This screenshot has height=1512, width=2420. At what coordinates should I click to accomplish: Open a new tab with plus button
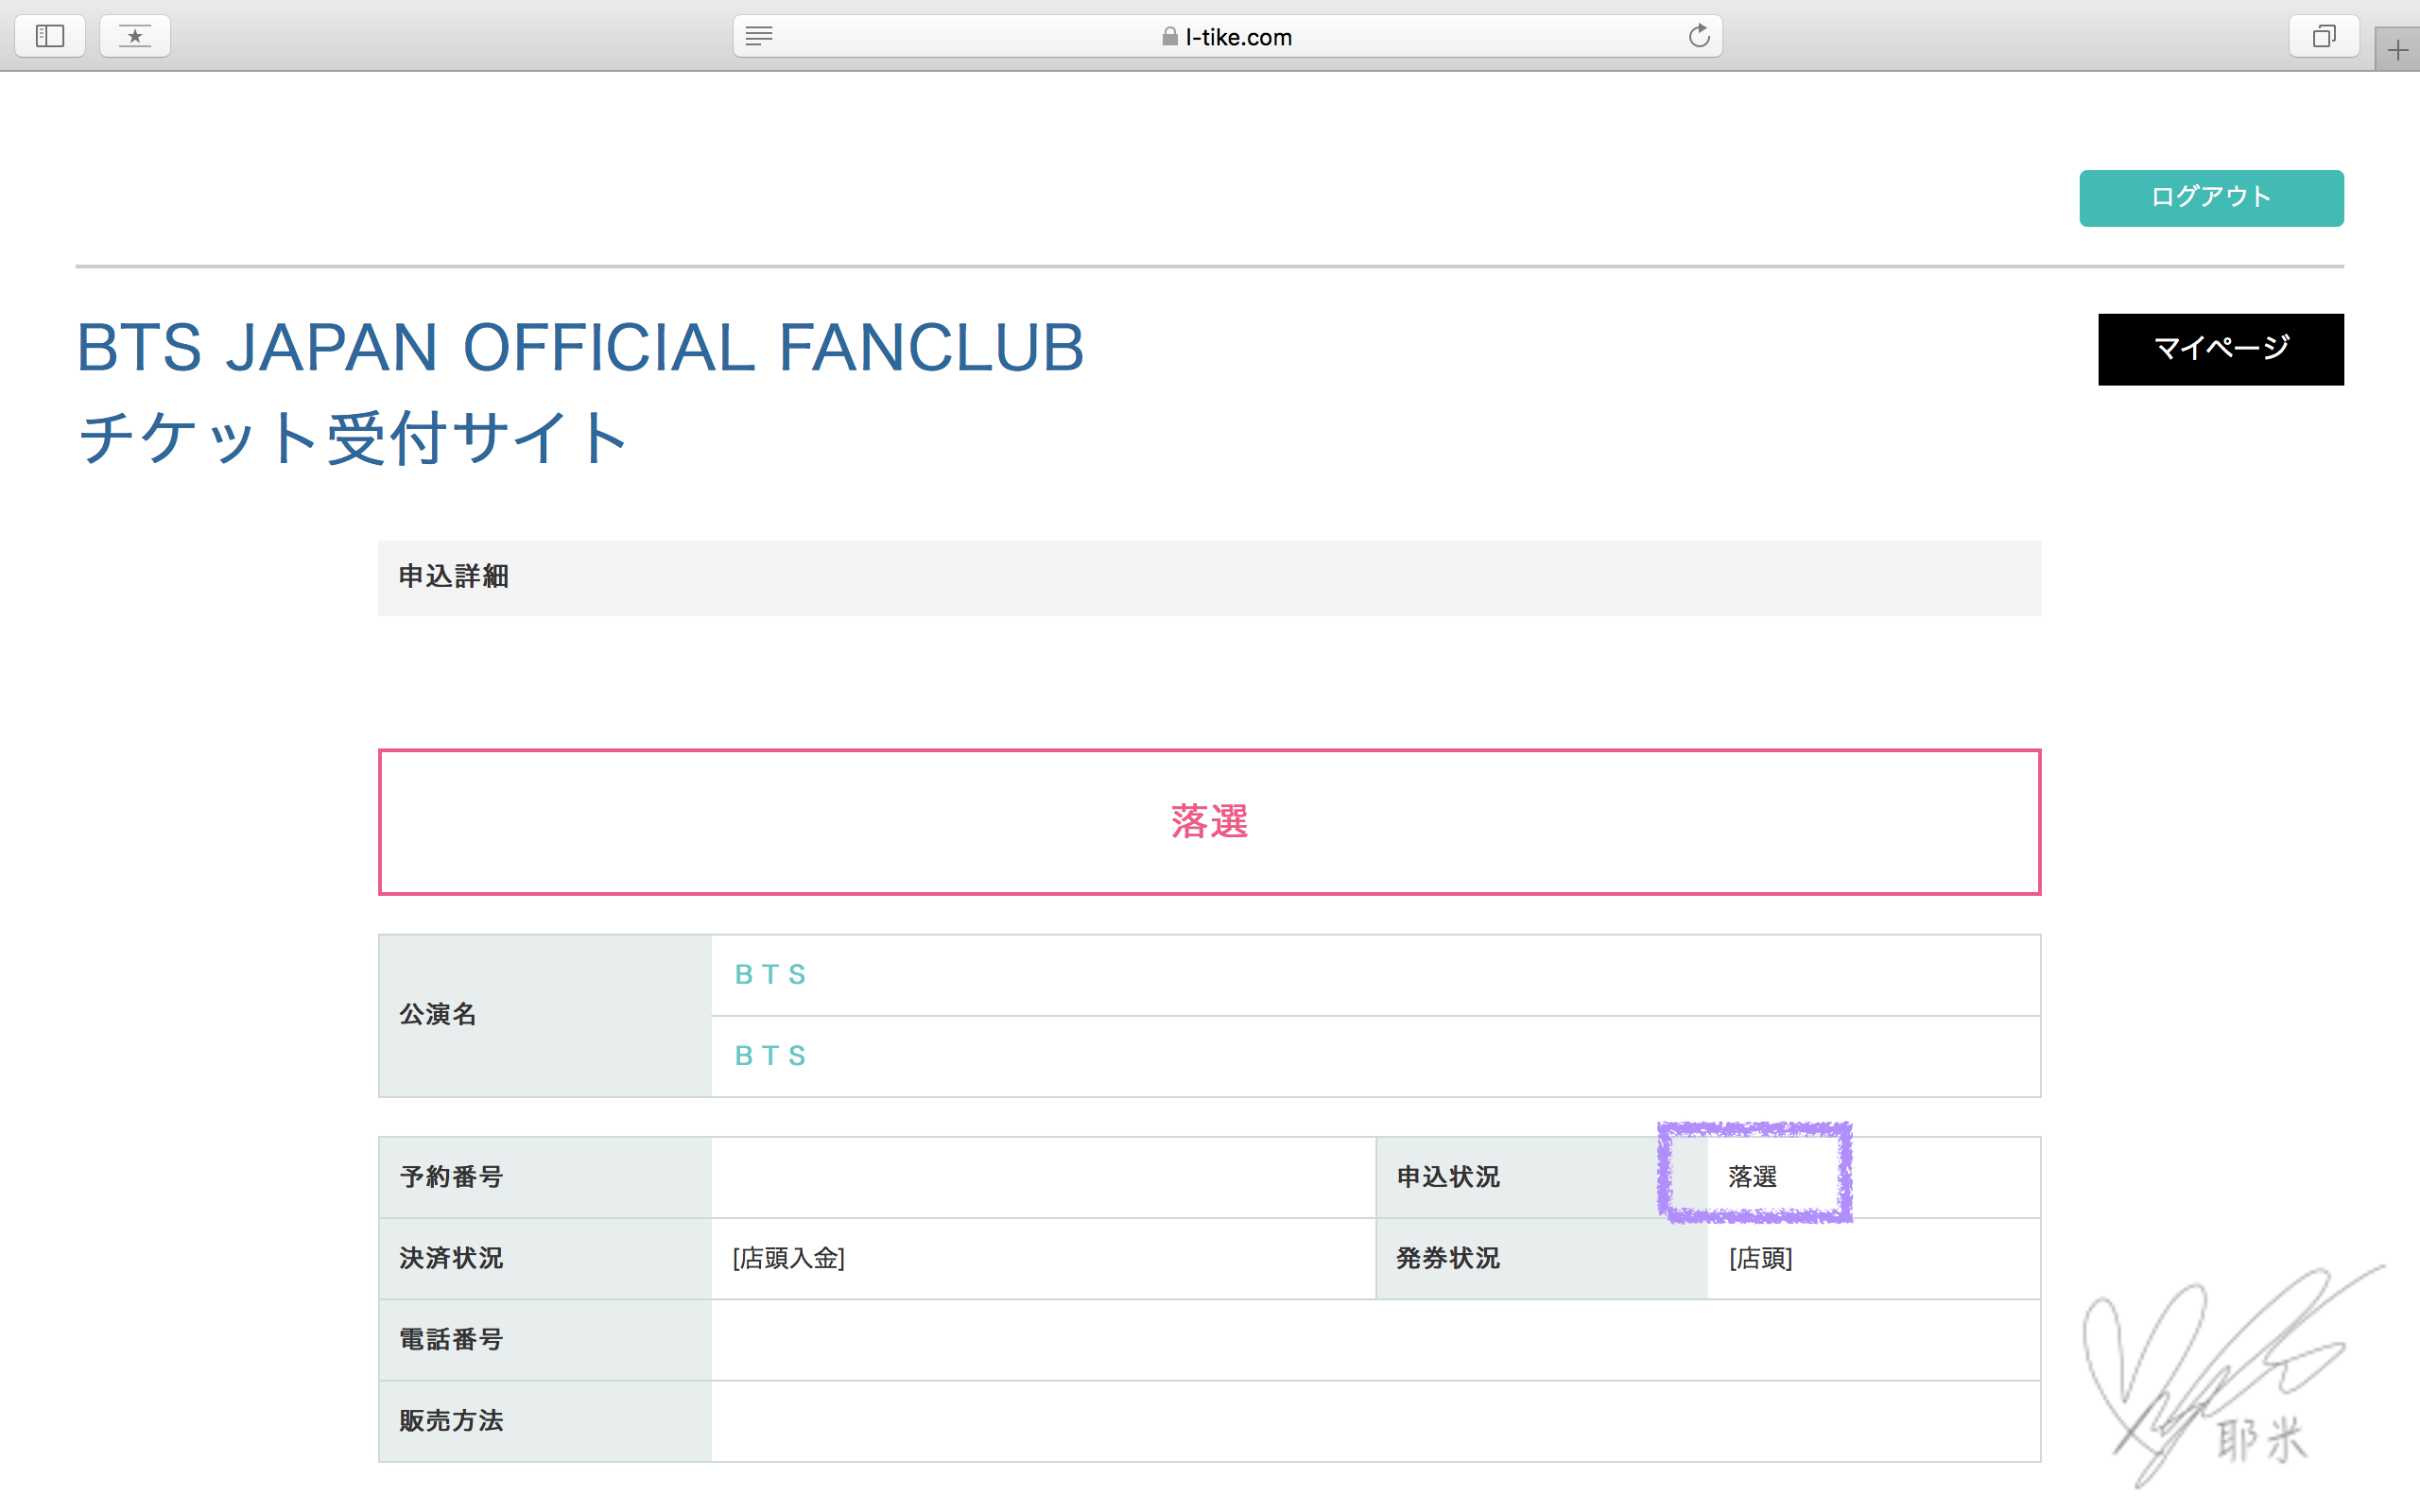point(2397,50)
